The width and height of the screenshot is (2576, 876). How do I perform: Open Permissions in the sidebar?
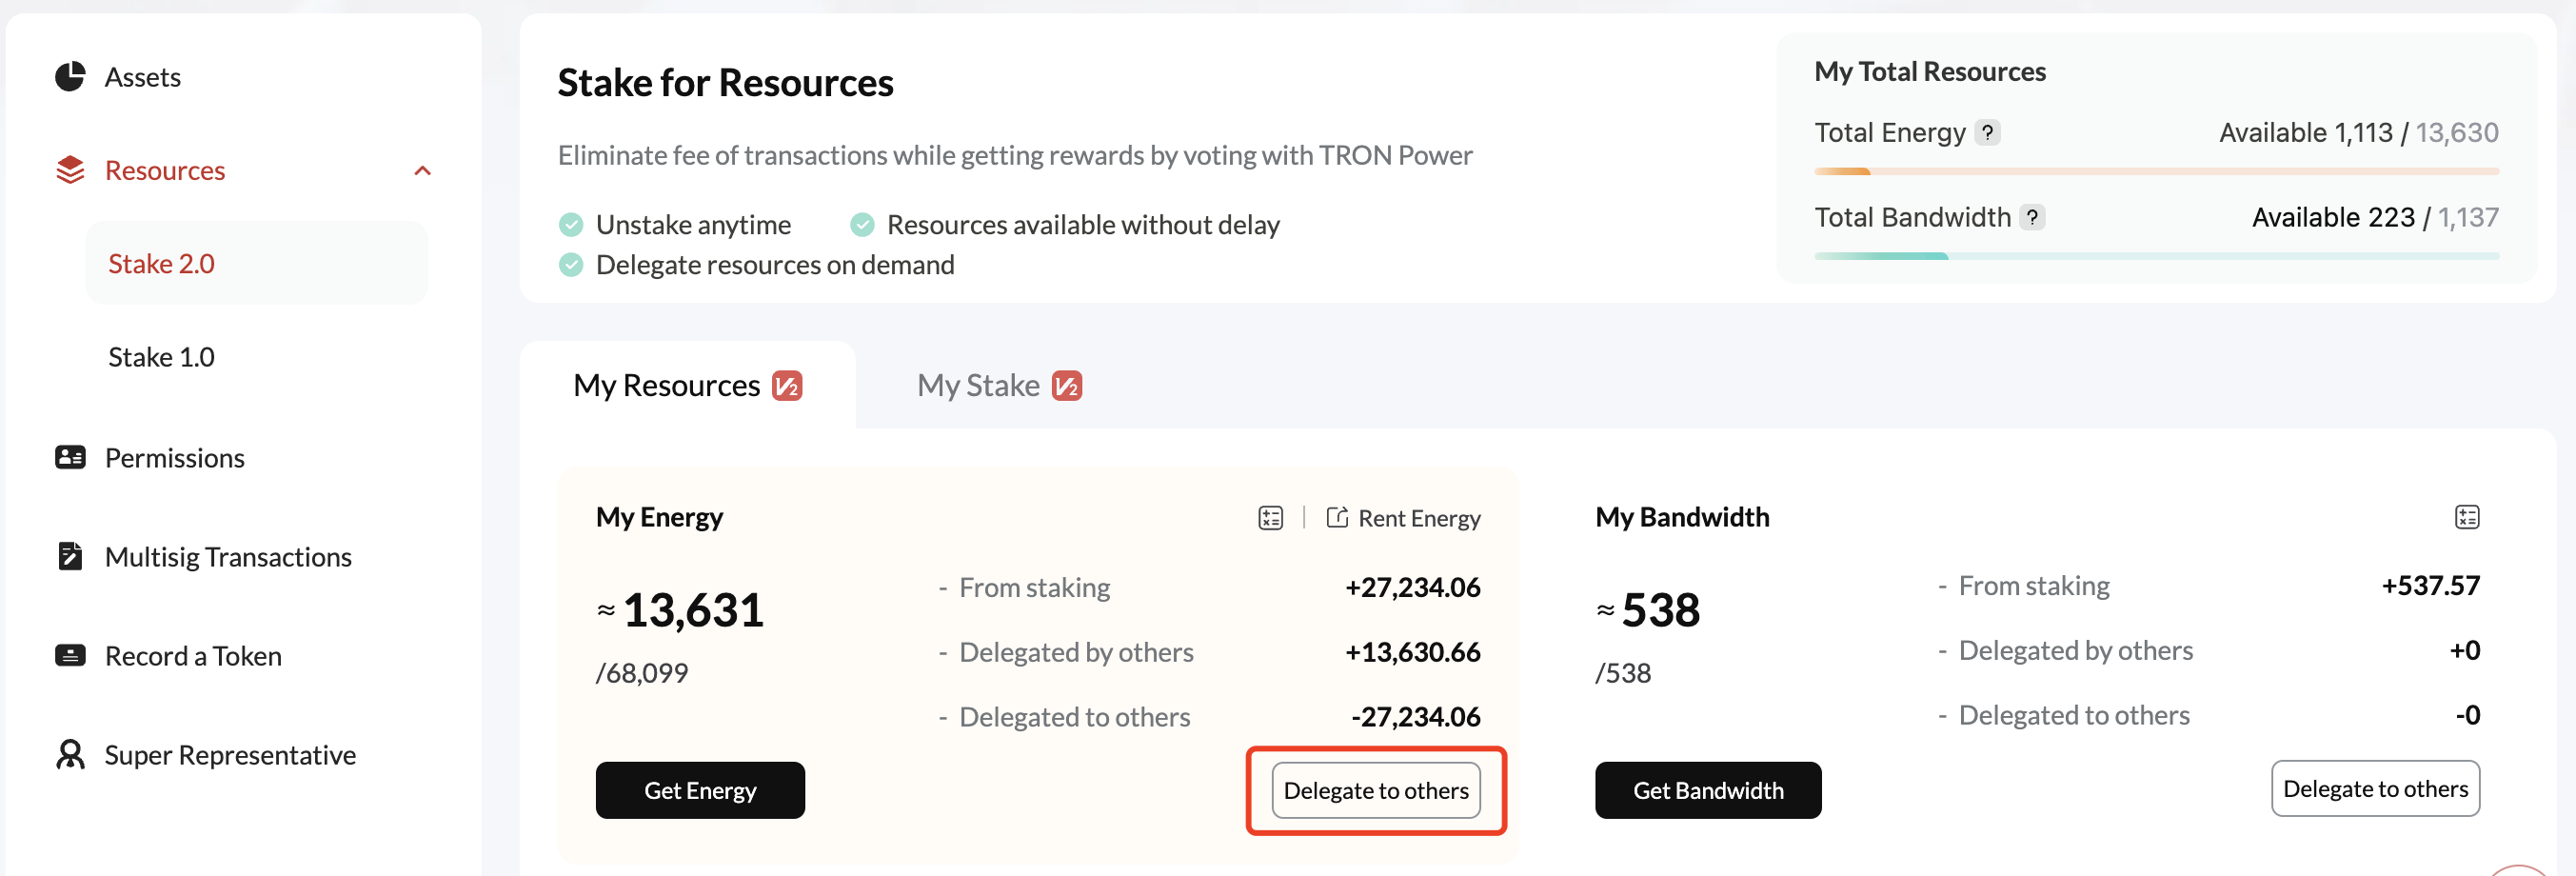click(x=175, y=458)
